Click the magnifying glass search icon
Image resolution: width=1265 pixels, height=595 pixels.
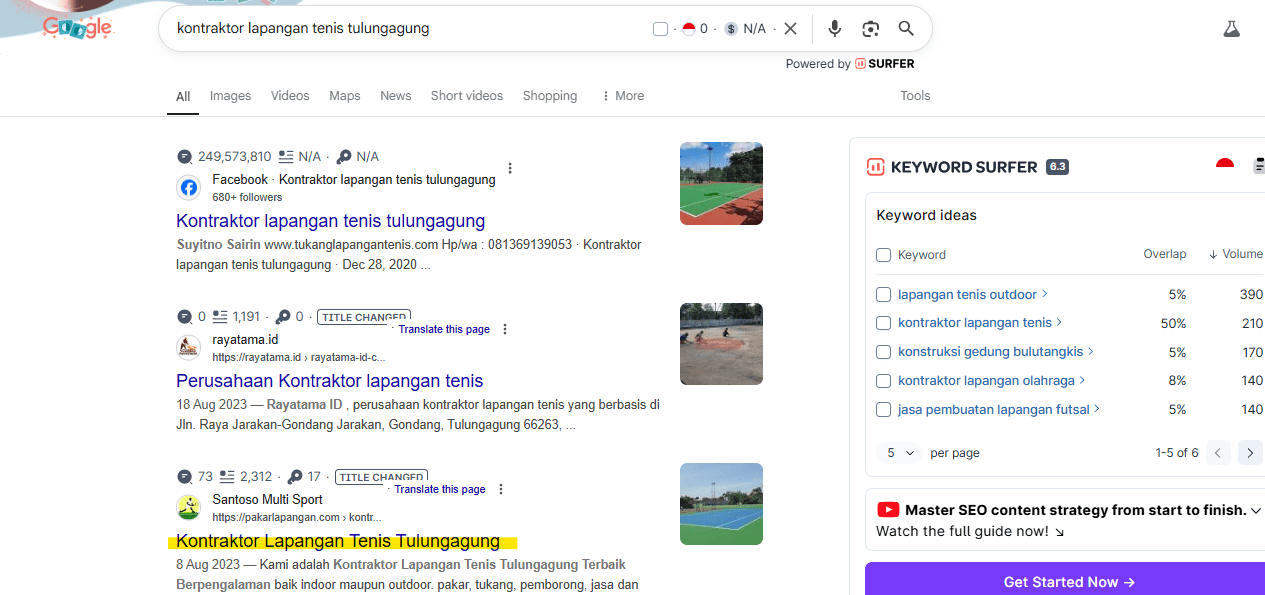[906, 29]
